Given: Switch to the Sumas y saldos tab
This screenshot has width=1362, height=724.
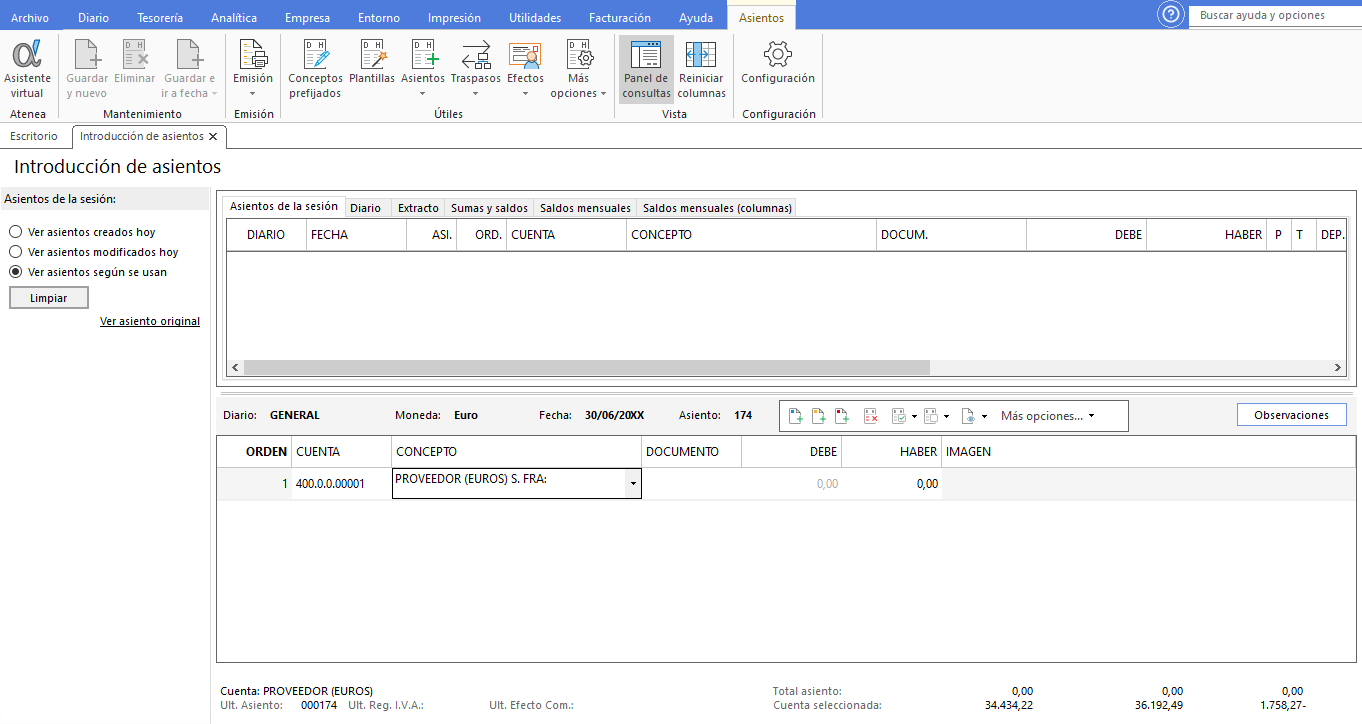Looking at the screenshot, I should click(x=489, y=208).
